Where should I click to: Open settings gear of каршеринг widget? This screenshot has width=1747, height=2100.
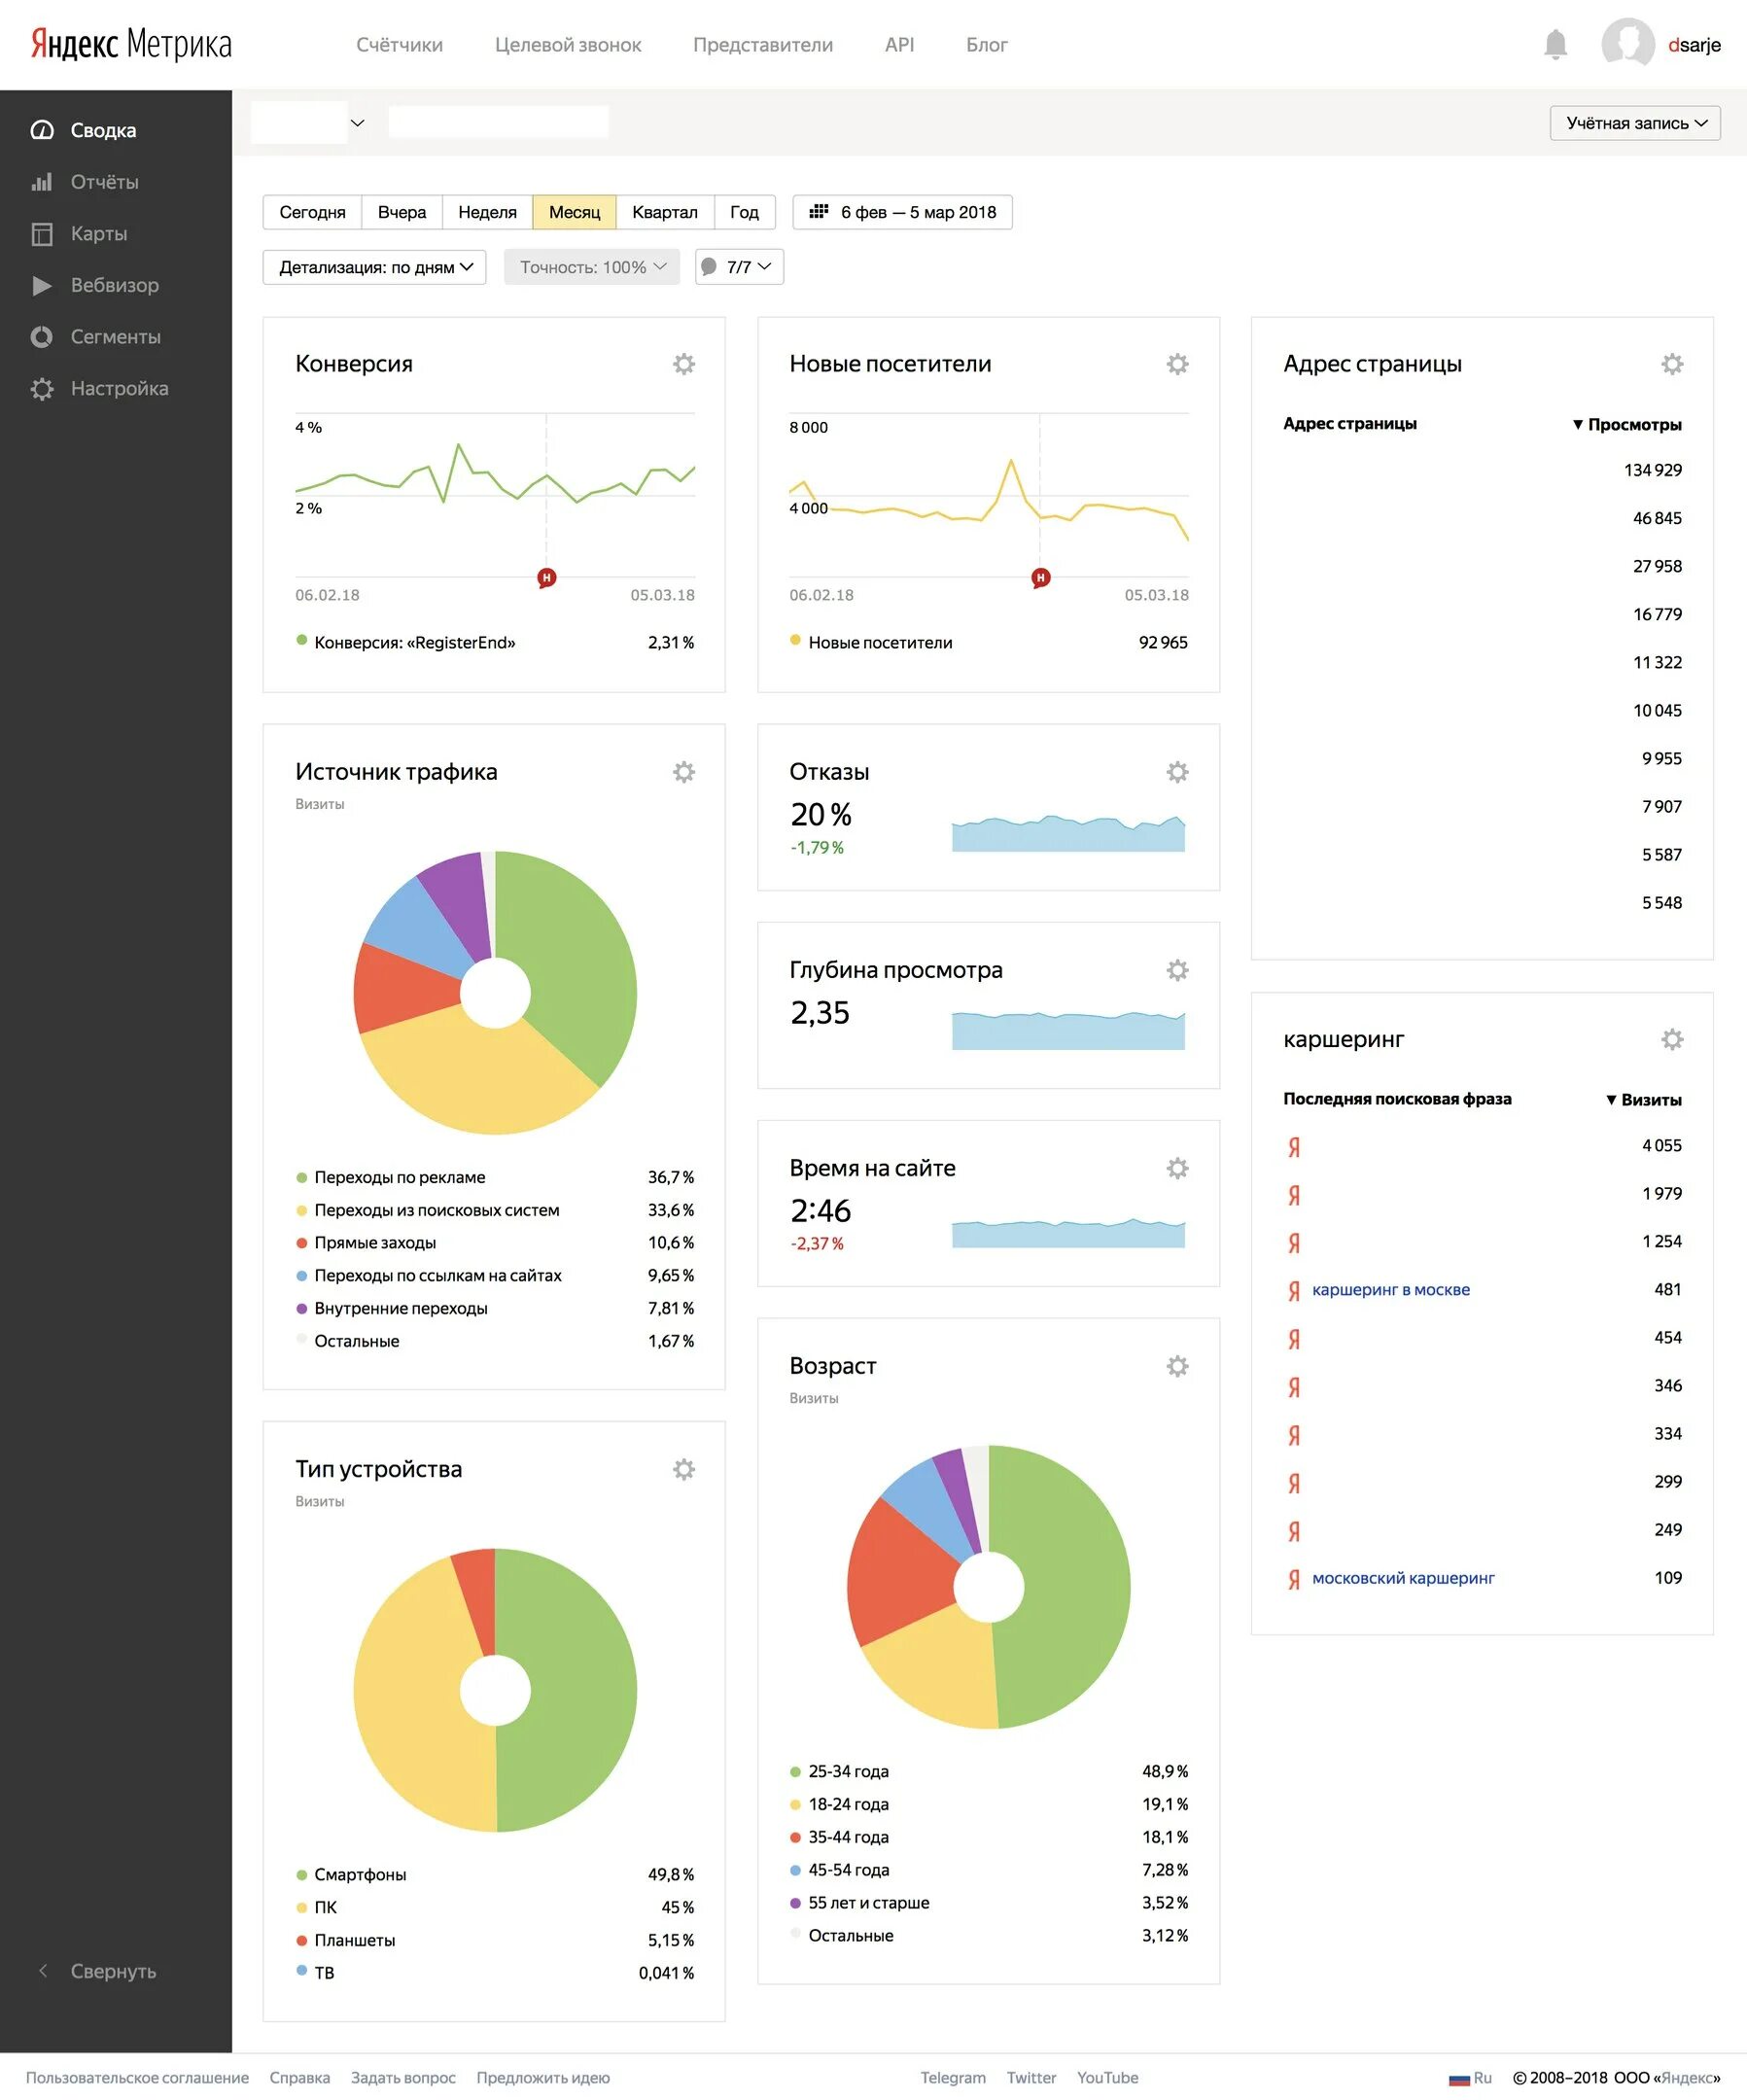pyautogui.click(x=1673, y=1039)
